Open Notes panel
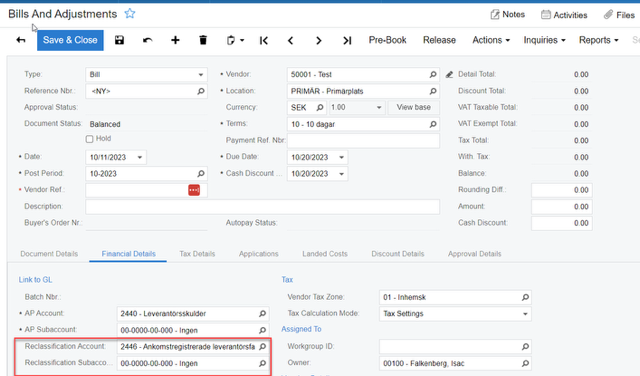Image resolution: width=640 pixels, height=376 pixels. pyautogui.click(x=507, y=15)
